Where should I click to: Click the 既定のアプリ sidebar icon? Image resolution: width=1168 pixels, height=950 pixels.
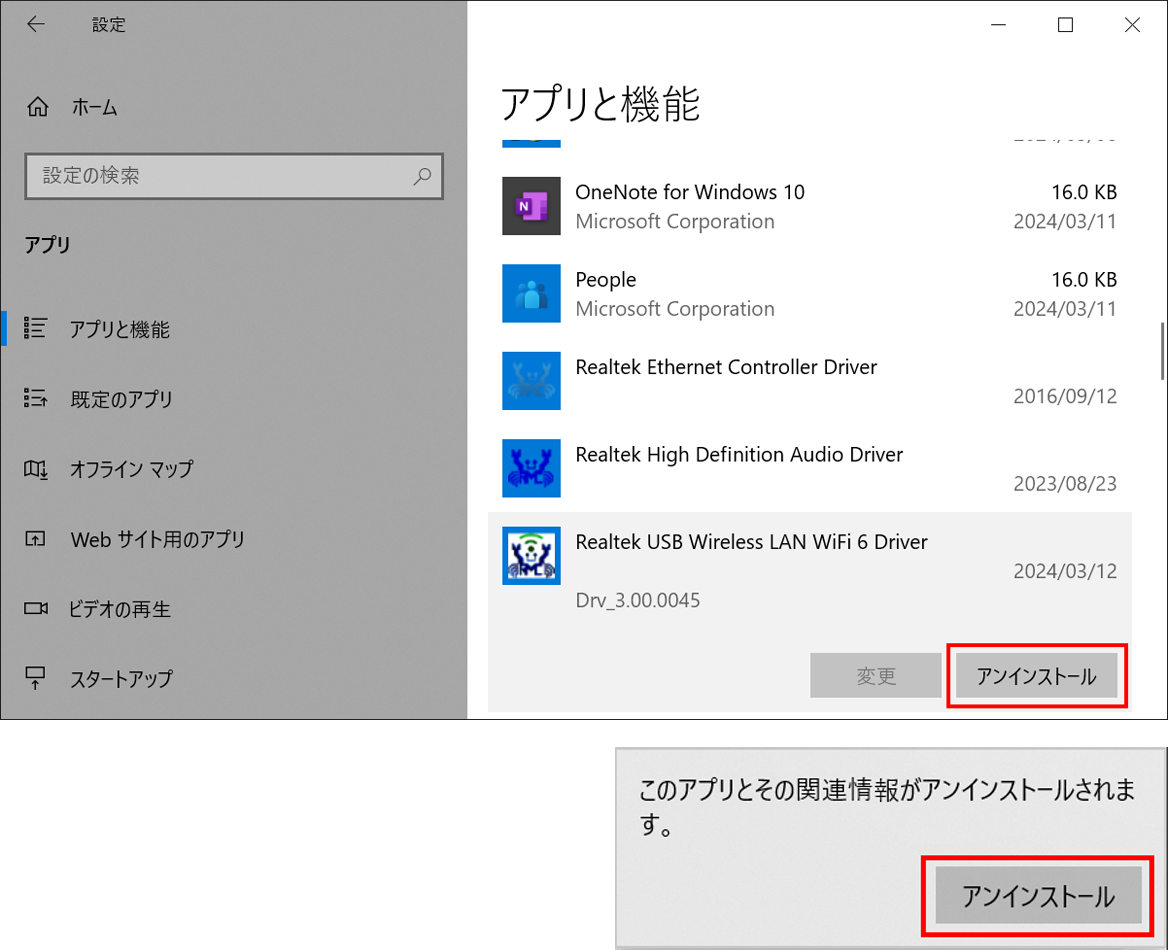[35, 398]
